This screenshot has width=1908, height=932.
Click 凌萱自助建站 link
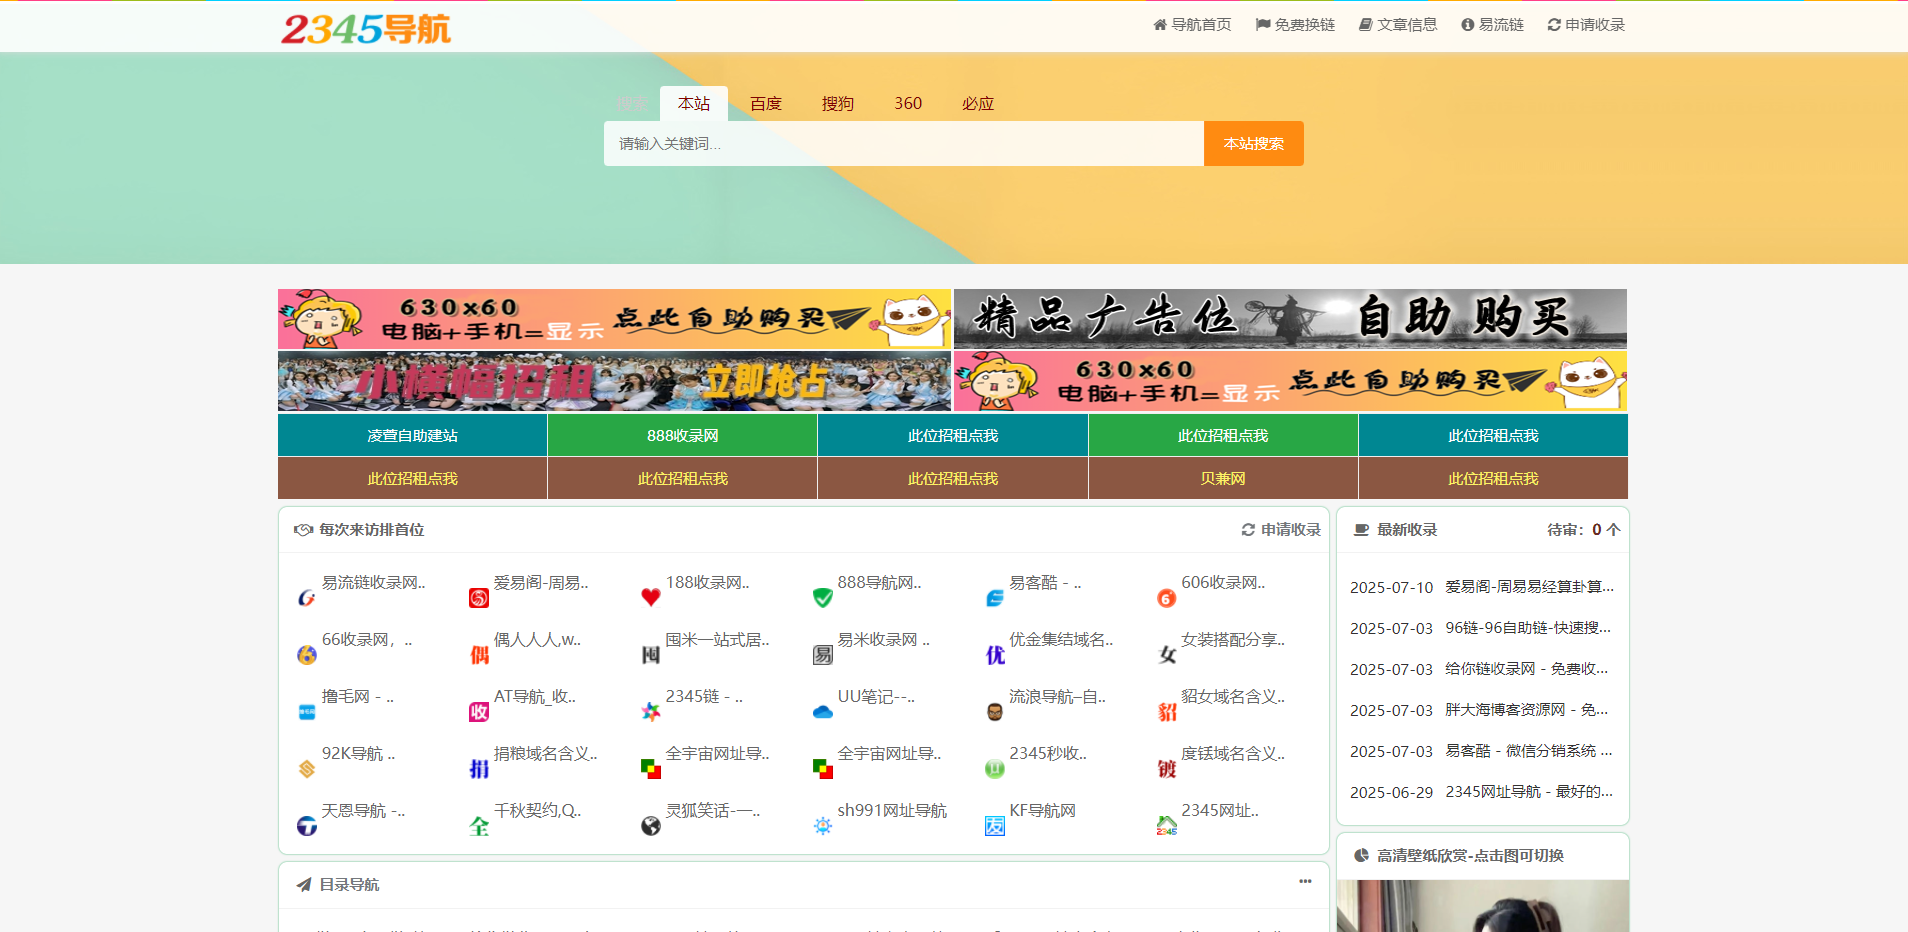pyautogui.click(x=413, y=435)
